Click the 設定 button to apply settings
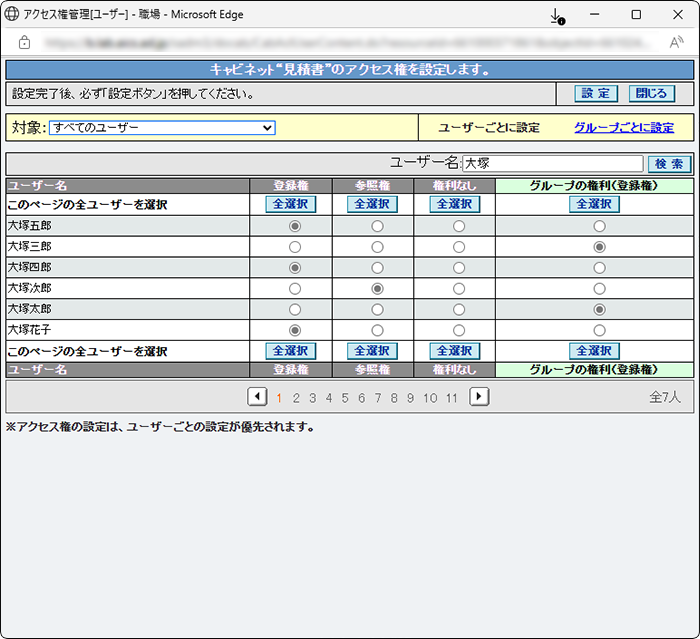This screenshot has height=639, width=700. pyautogui.click(x=596, y=93)
